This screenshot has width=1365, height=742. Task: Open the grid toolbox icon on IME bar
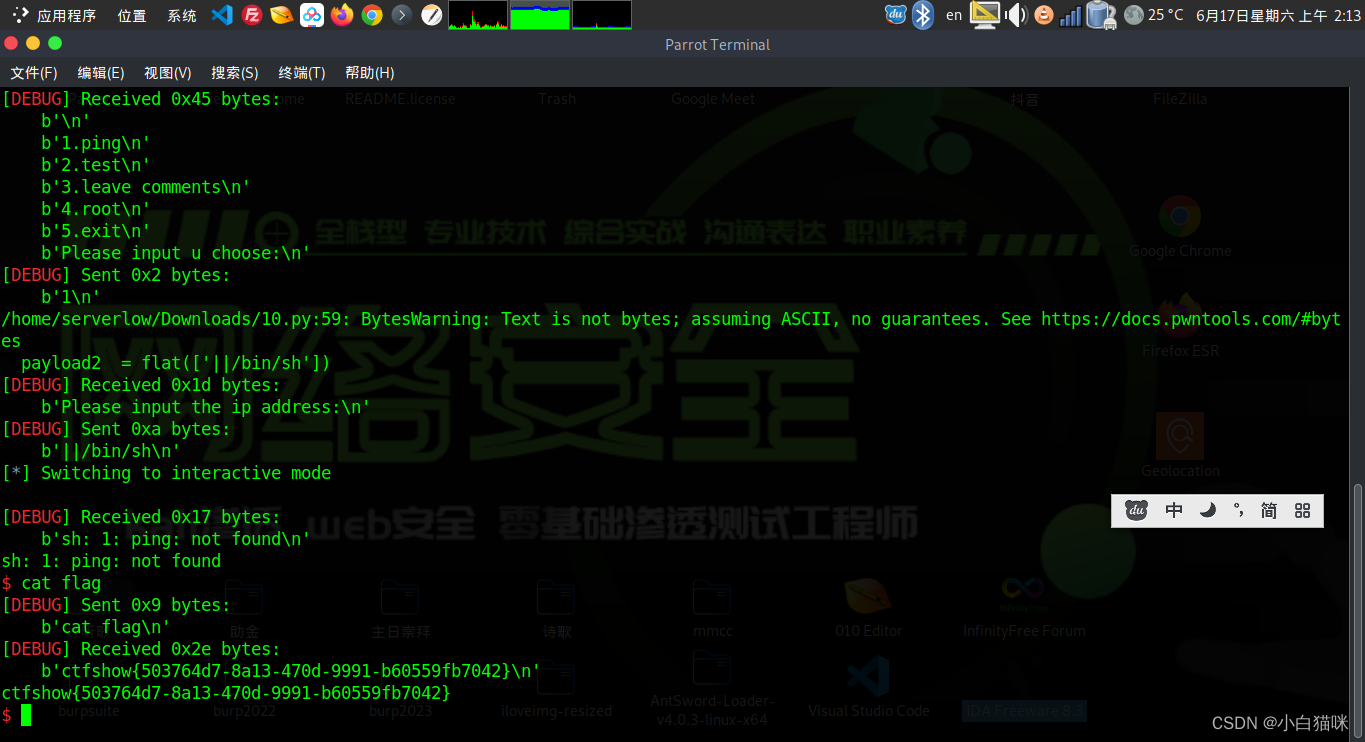pyautogui.click(x=1302, y=510)
